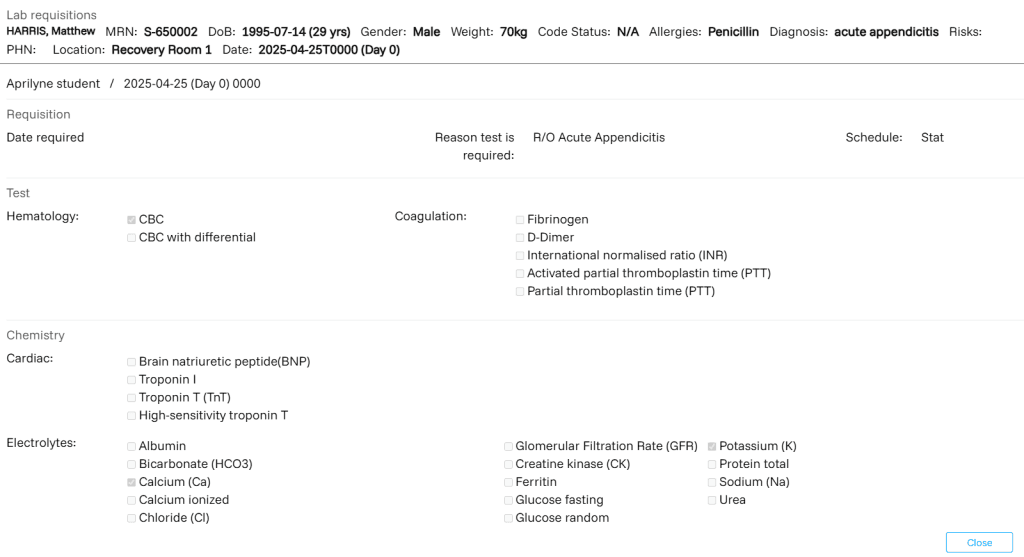
Task: Uncheck the Potassium (K) checkbox
Action: (x=712, y=447)
